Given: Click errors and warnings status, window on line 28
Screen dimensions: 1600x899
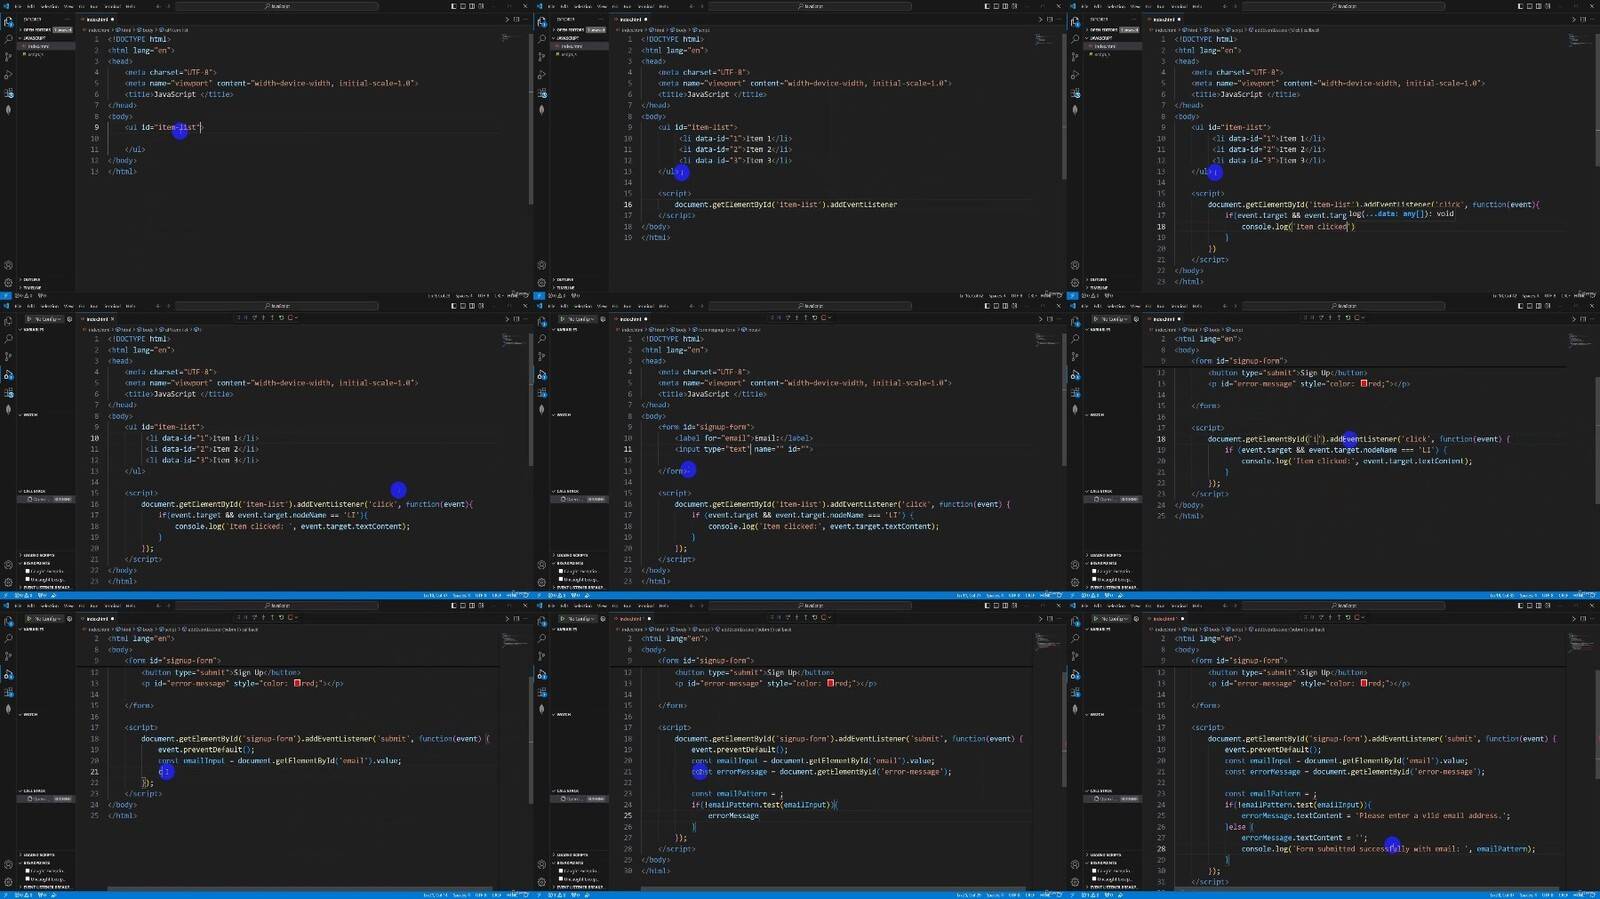Looking at the screenshot, I should click(1089, 895).
